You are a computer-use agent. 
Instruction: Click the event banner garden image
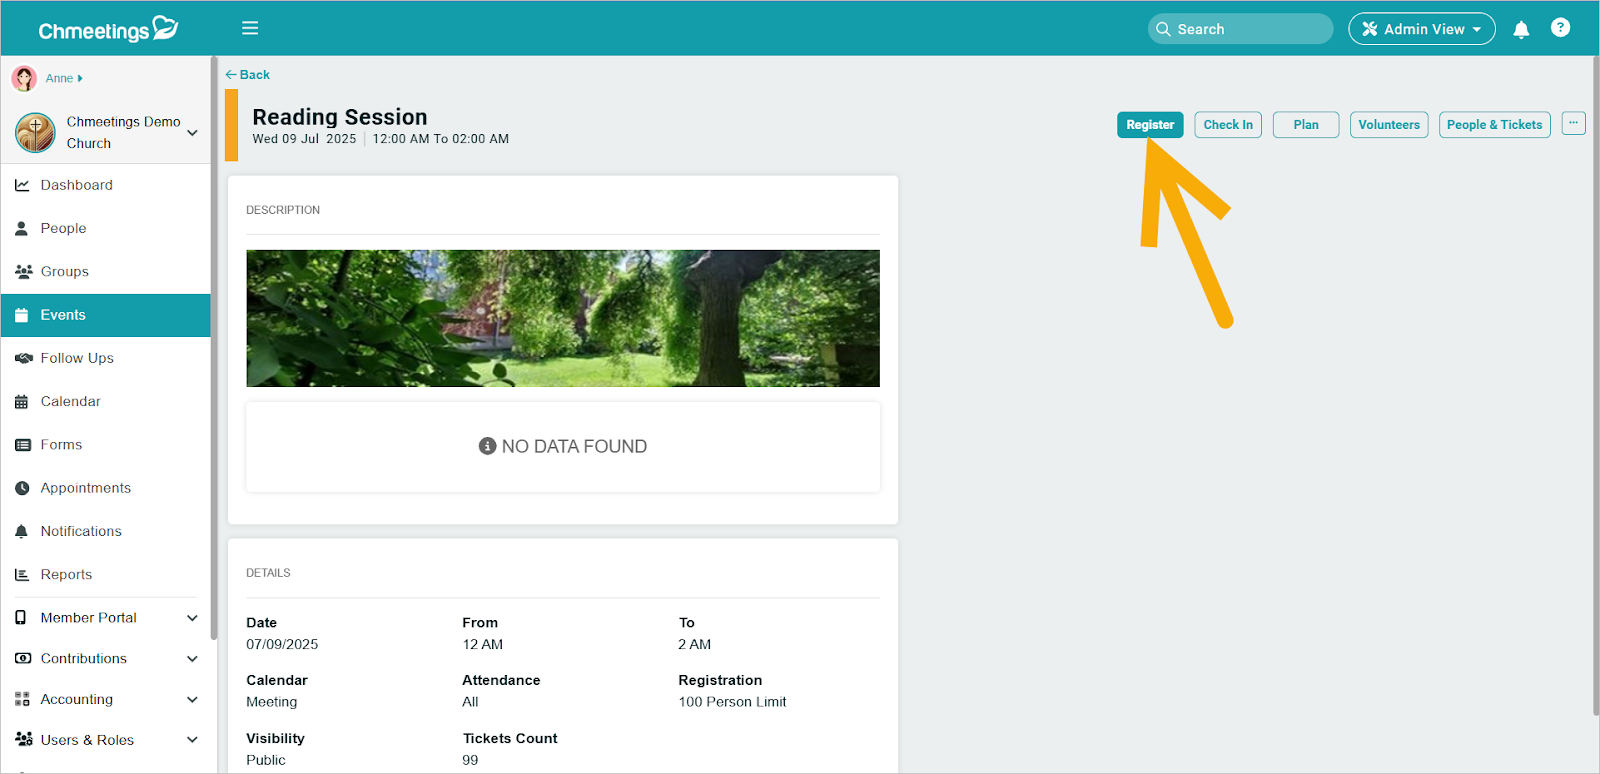click(563, 318)
